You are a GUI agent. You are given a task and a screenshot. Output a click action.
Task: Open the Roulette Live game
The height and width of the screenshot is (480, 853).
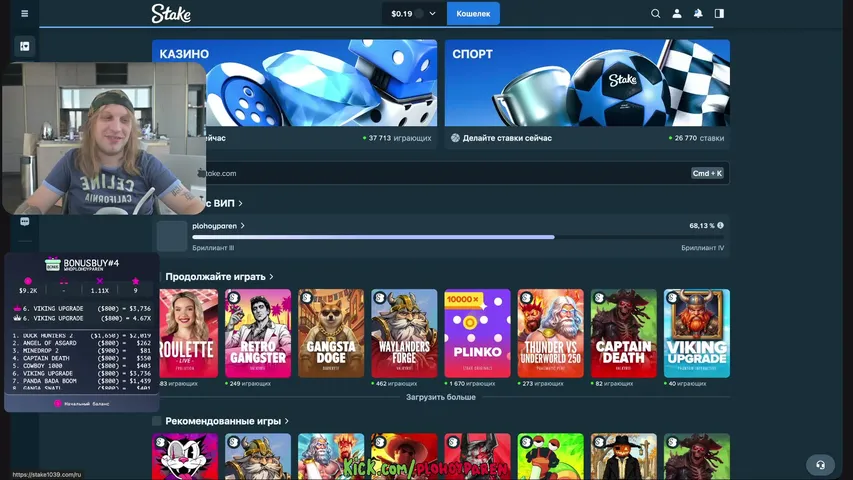(188, 333)
